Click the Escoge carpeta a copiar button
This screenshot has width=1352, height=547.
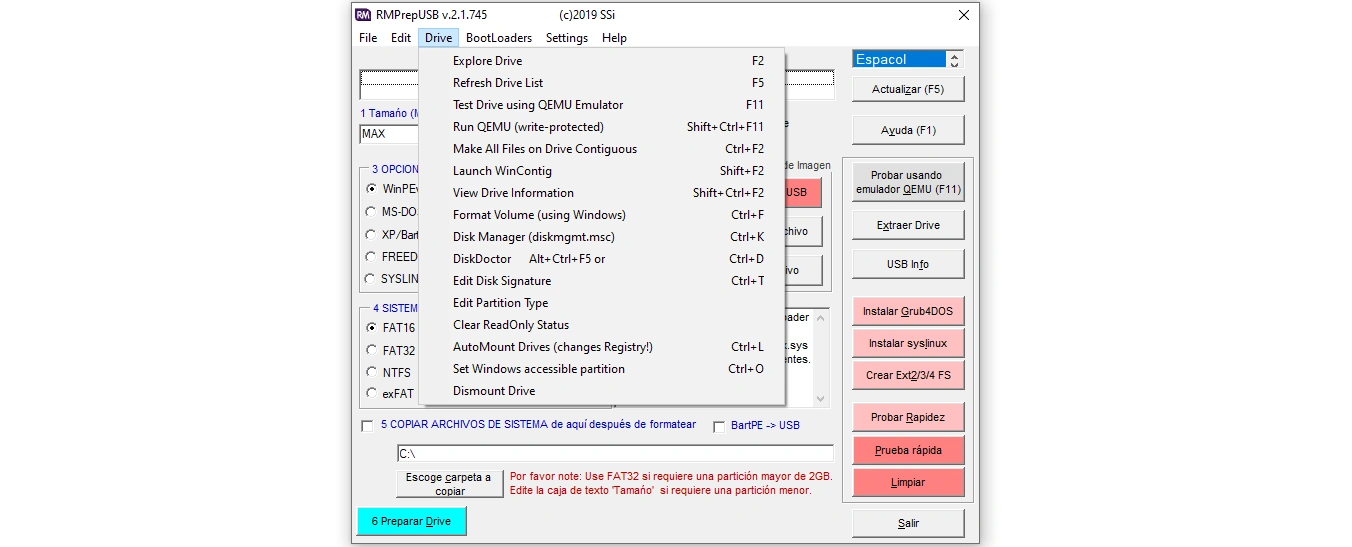coord(450,484)
